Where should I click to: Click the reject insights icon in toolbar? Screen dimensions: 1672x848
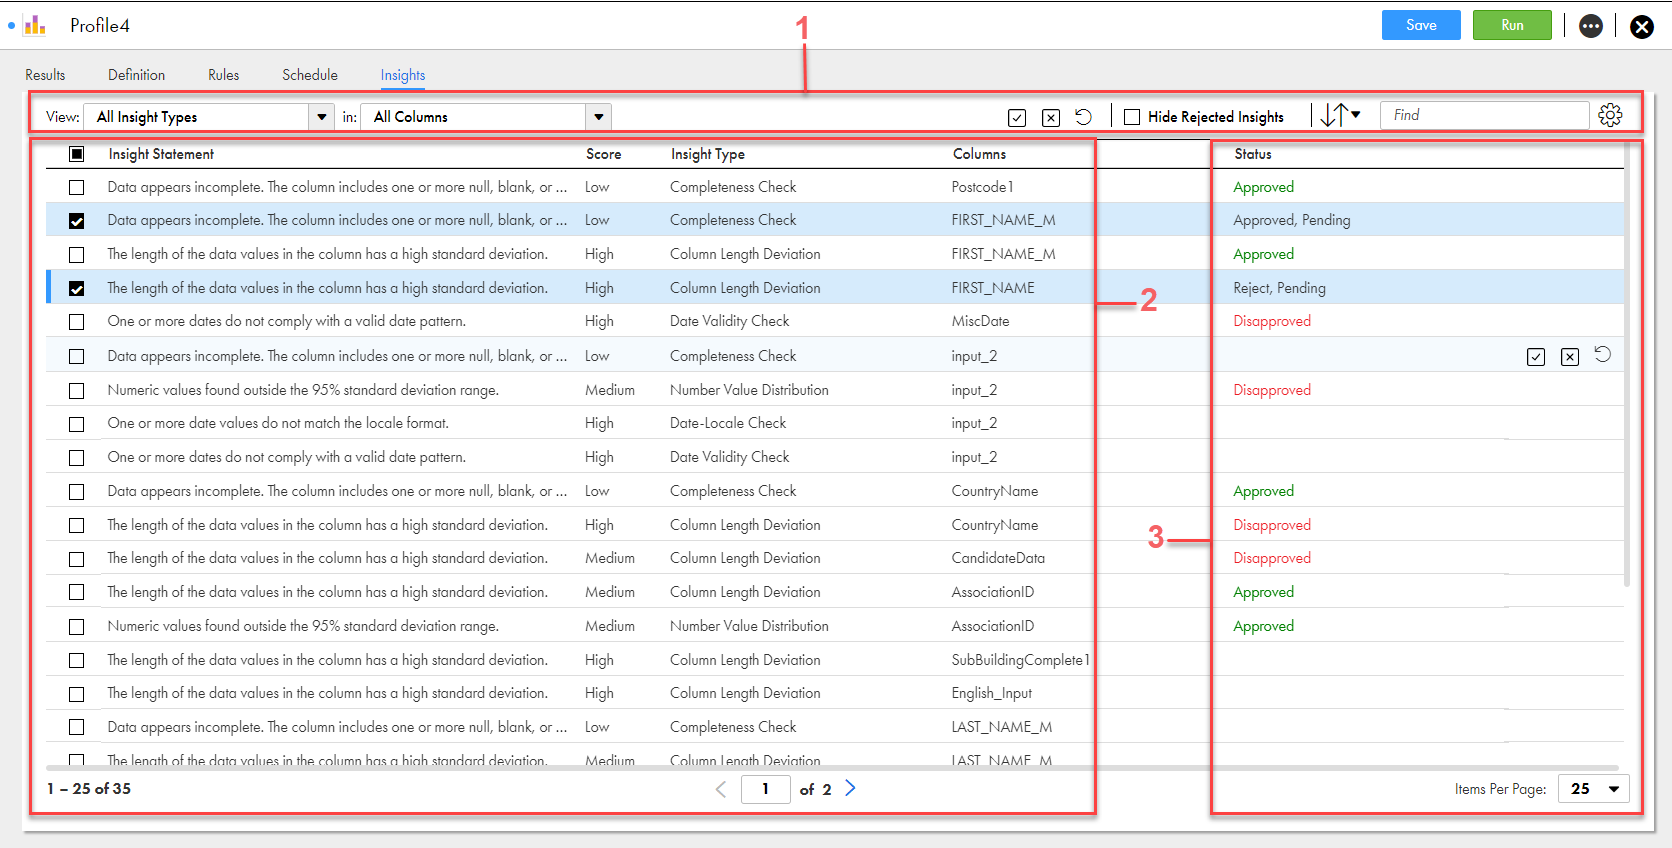1051,118
